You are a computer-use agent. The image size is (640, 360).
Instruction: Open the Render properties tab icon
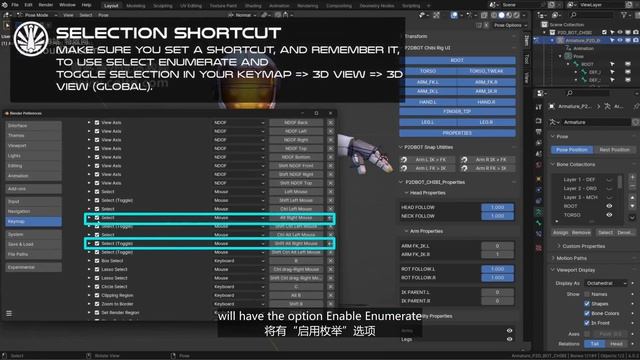click(539, 121)
